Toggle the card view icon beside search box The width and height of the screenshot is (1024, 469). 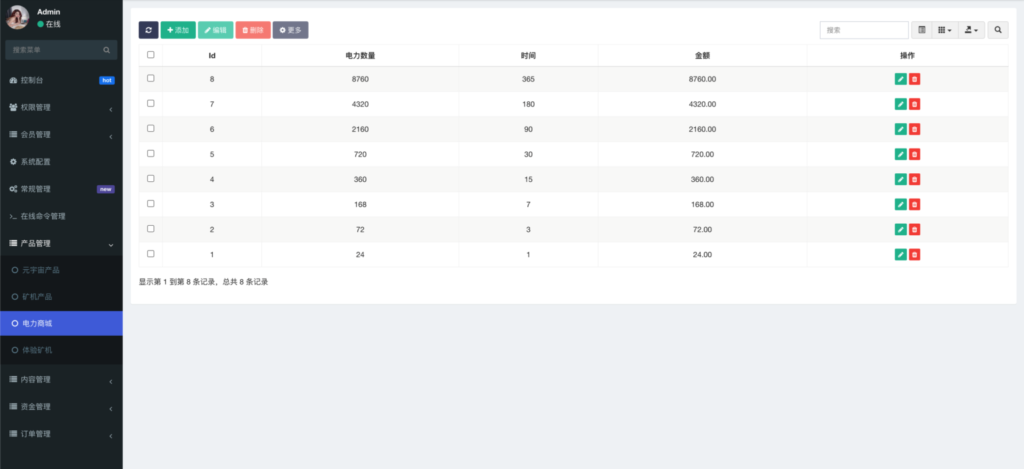[922, 31]
